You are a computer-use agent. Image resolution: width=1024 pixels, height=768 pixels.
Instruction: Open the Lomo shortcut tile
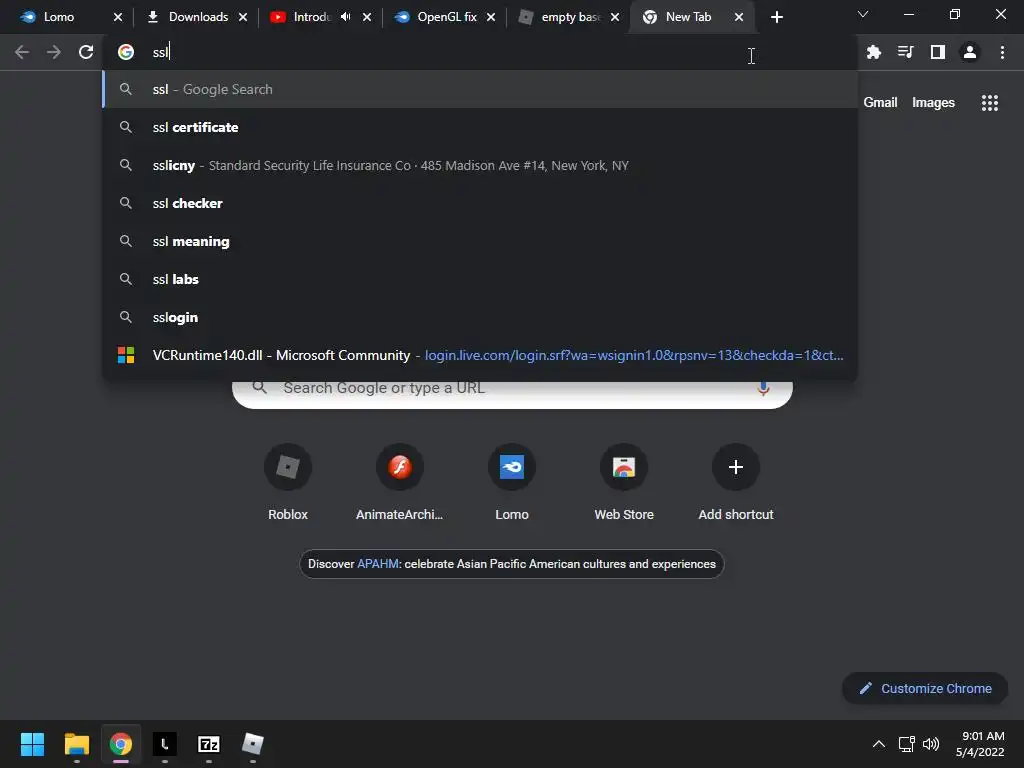[x=512, y=483]
